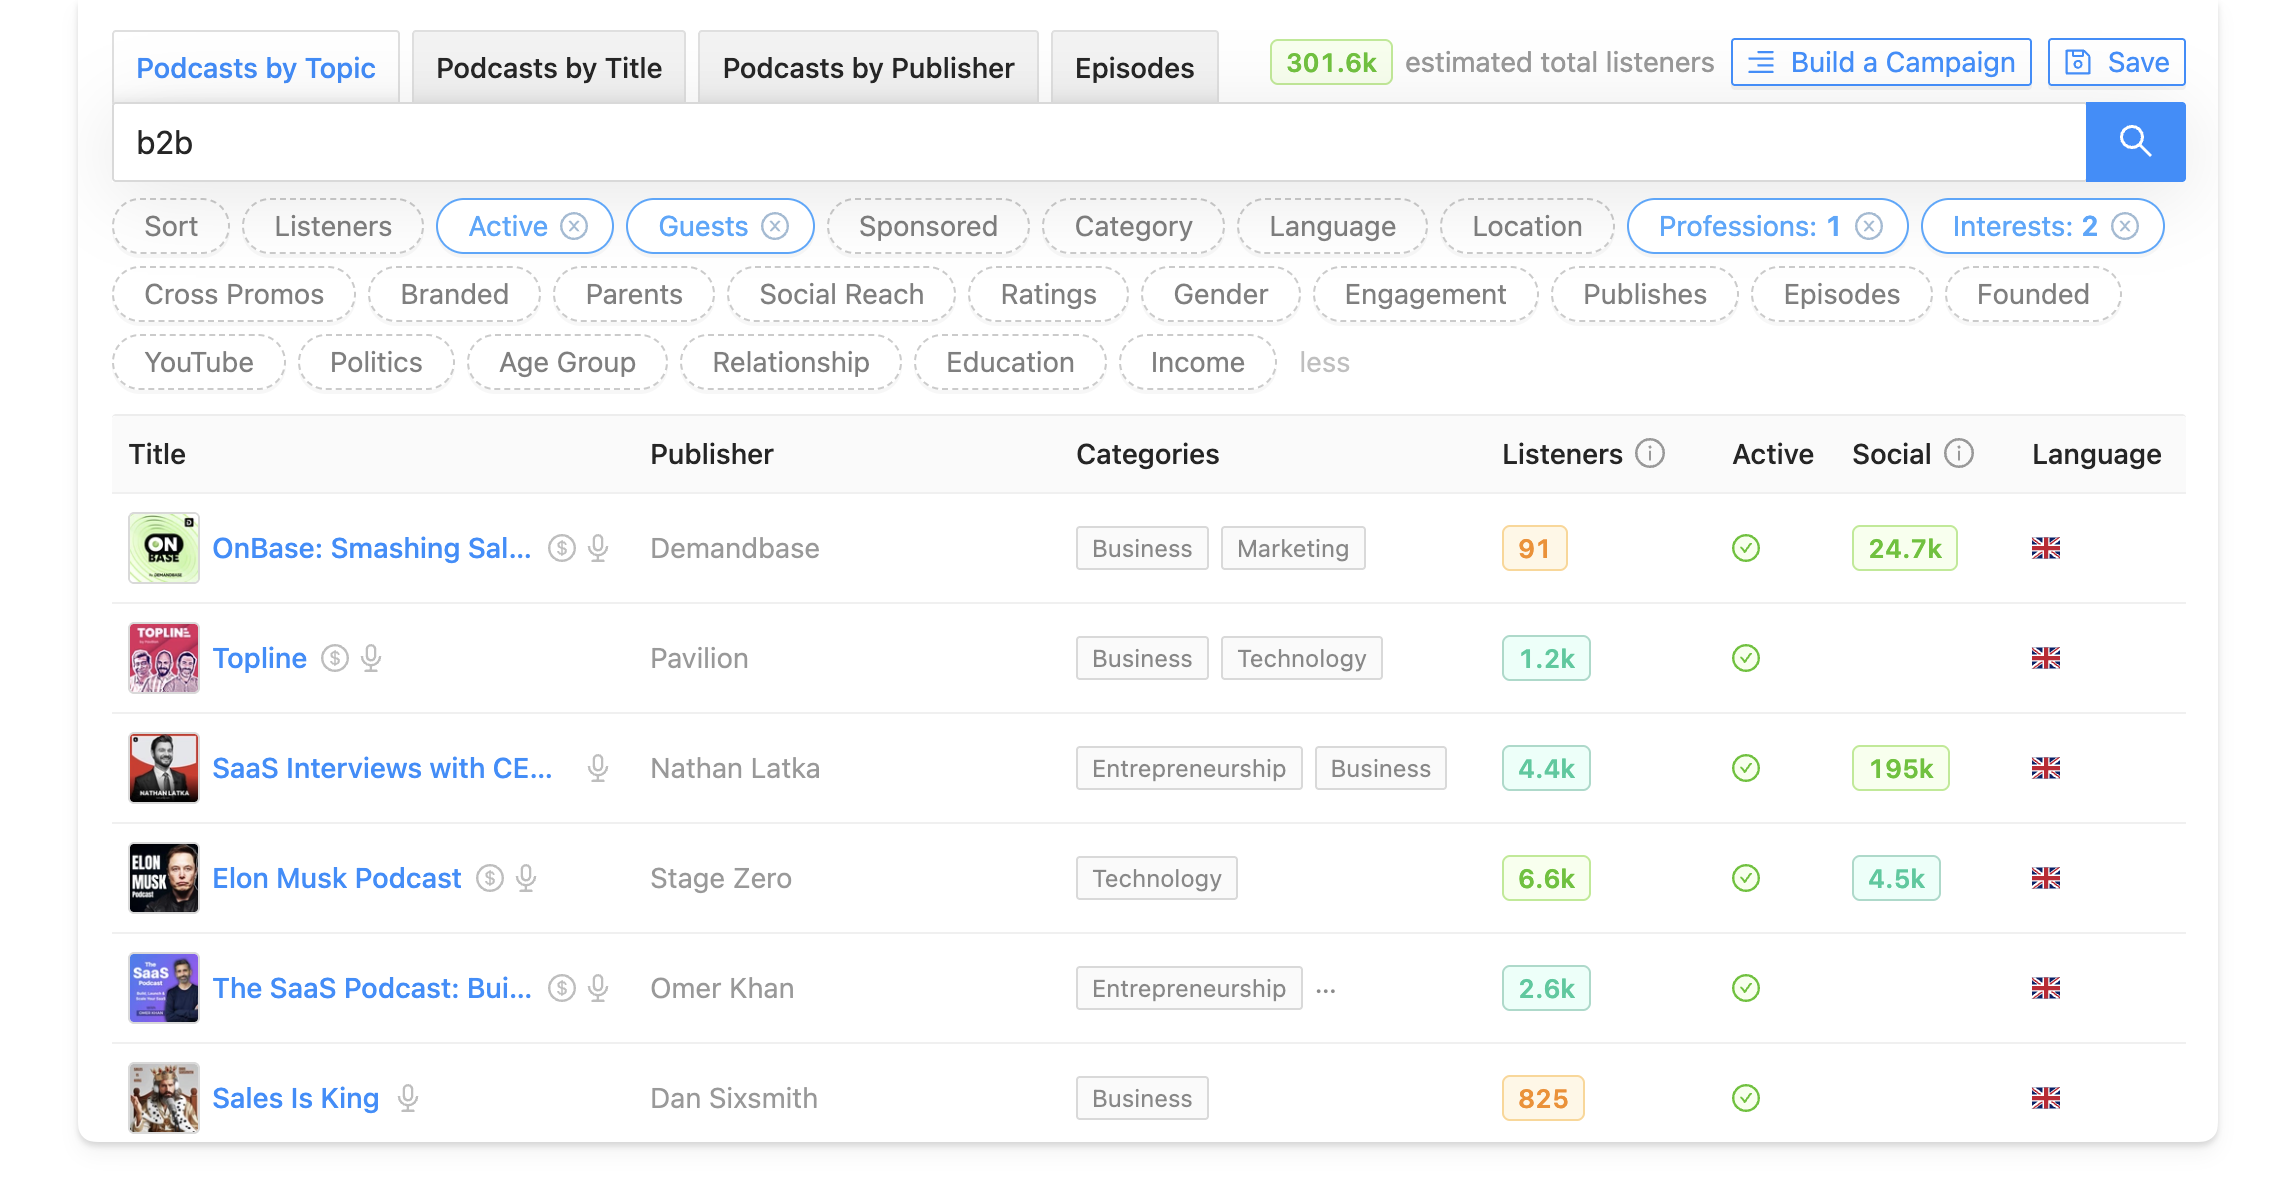2296x1188 pixels.
Task: Click the 301.6k estimated listeners badge
Action: click(1330, 61)
